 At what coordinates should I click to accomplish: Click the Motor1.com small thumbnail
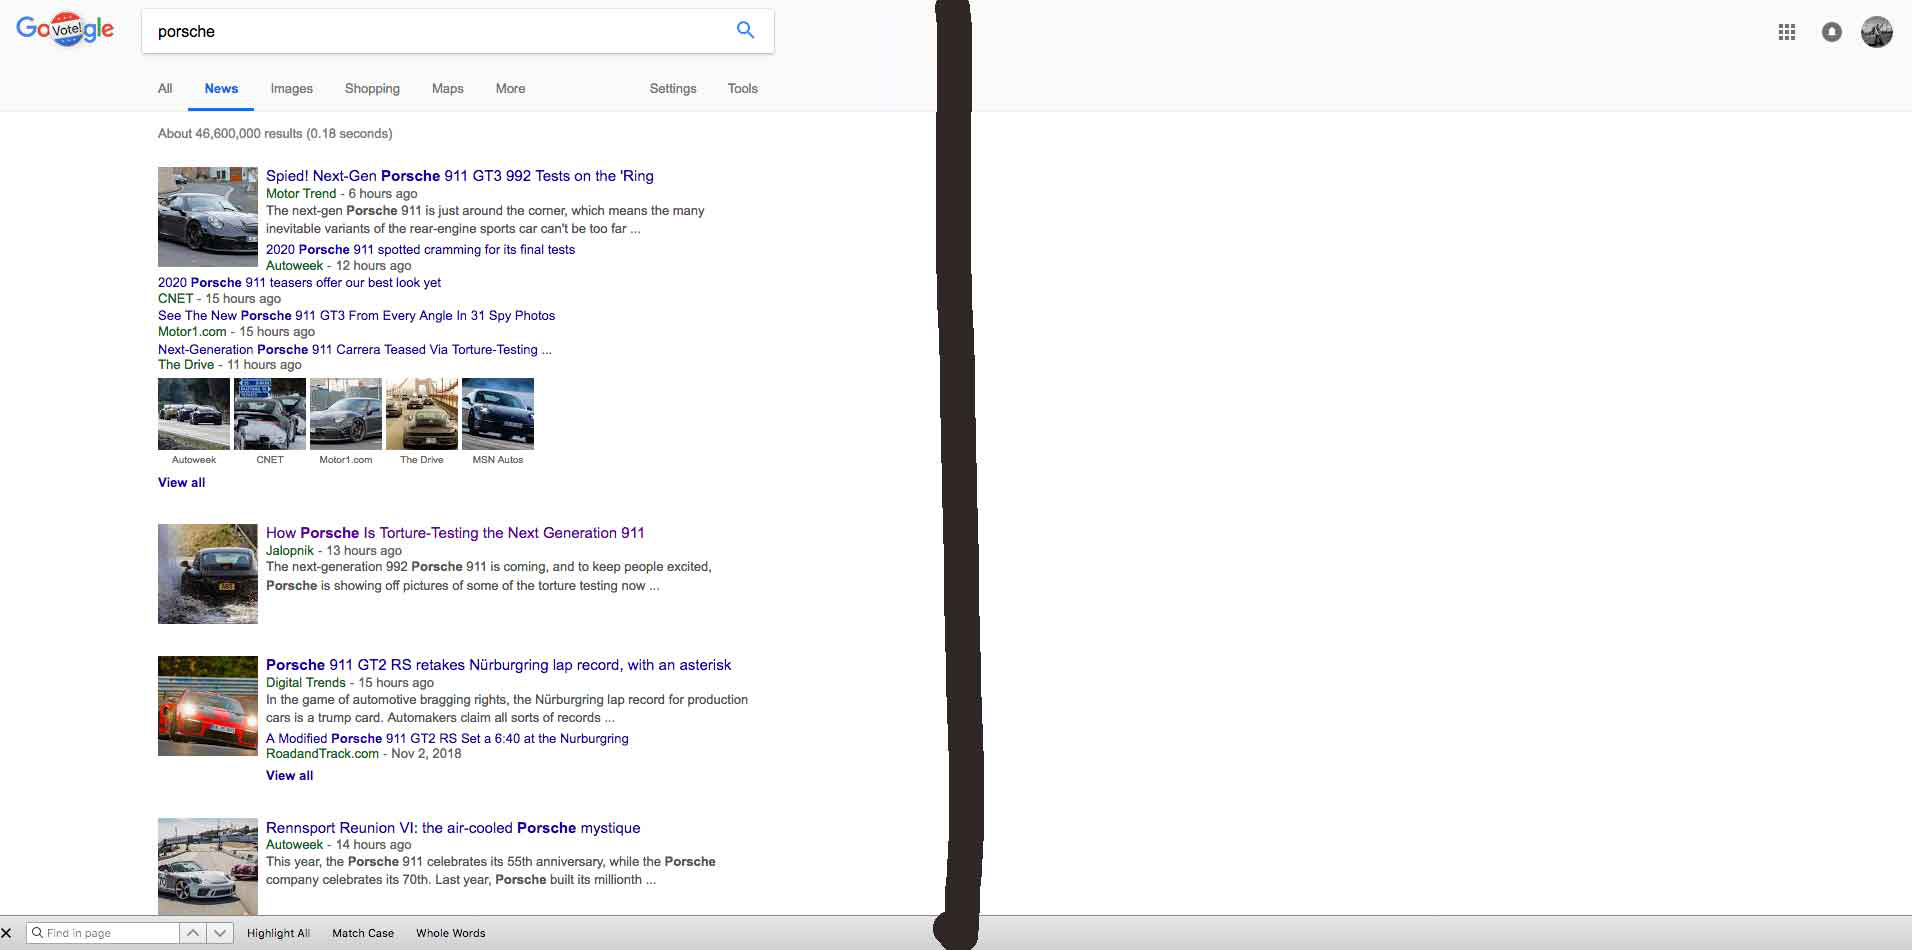(346, 414)
